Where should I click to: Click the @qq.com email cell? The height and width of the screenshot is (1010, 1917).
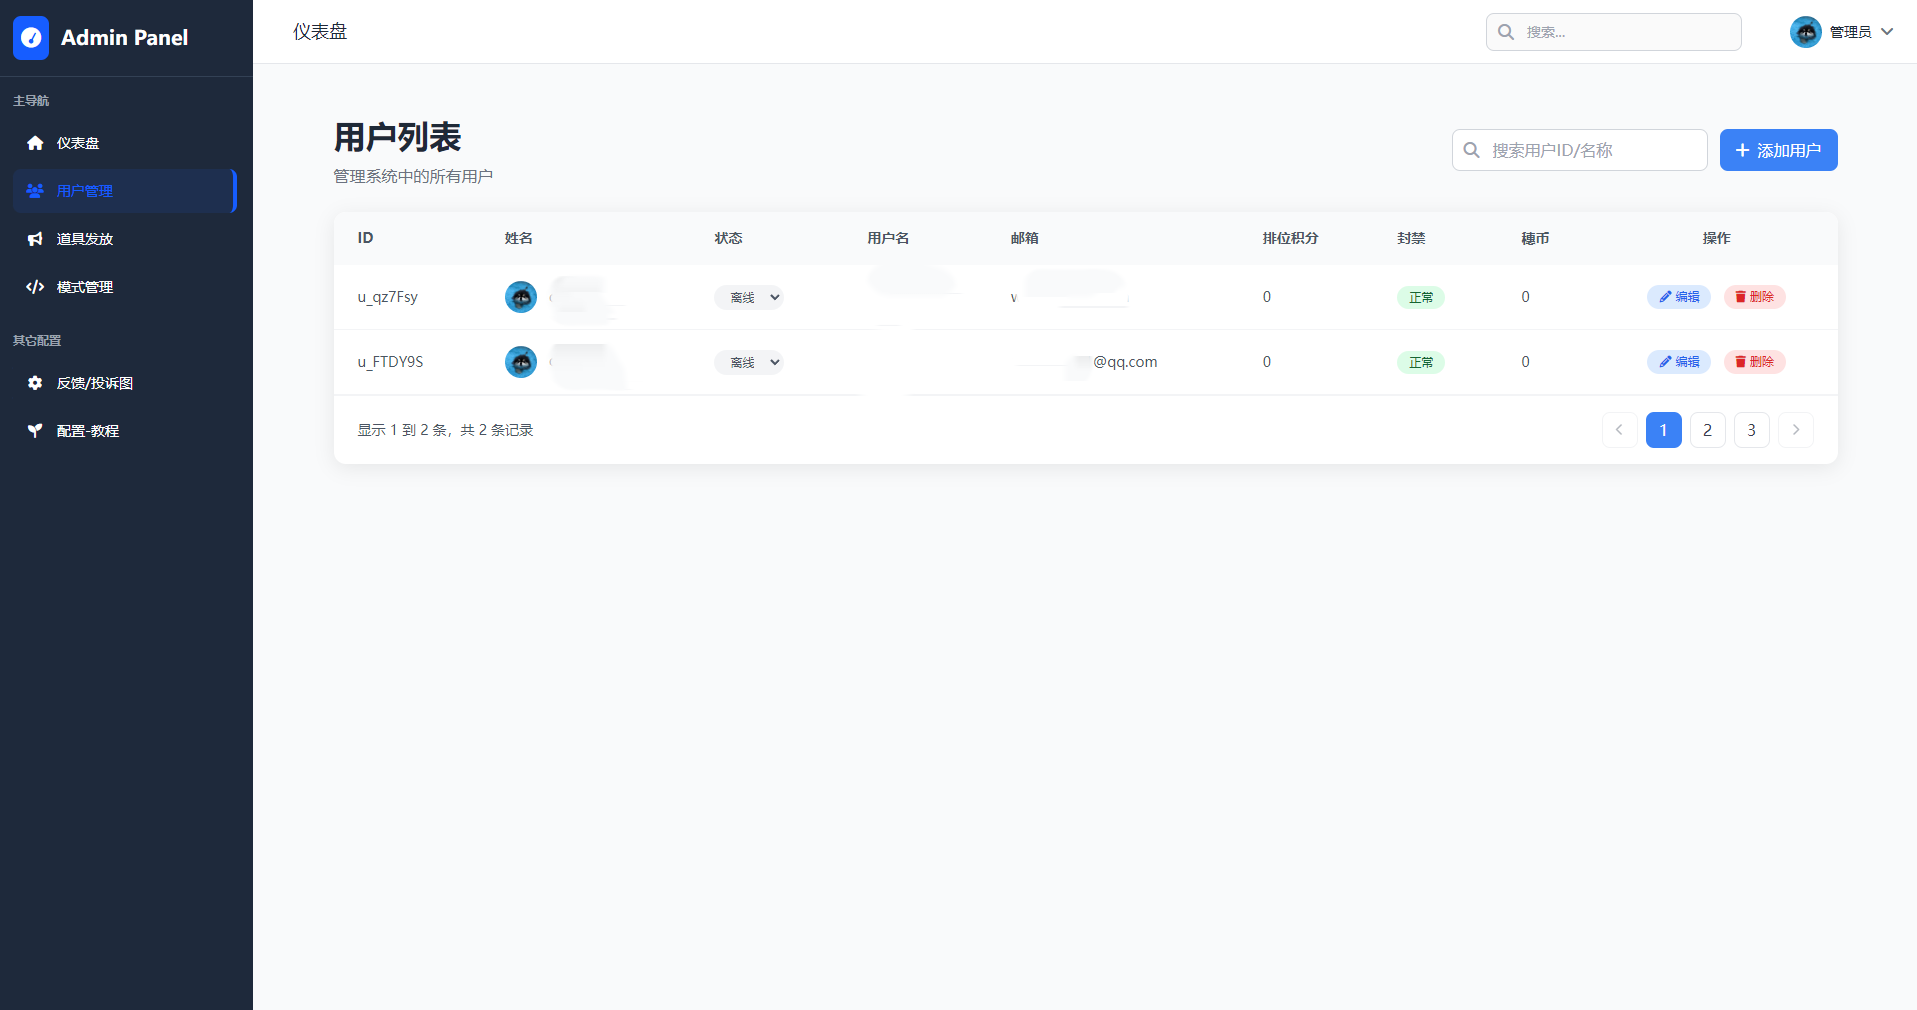[1125, 362]
